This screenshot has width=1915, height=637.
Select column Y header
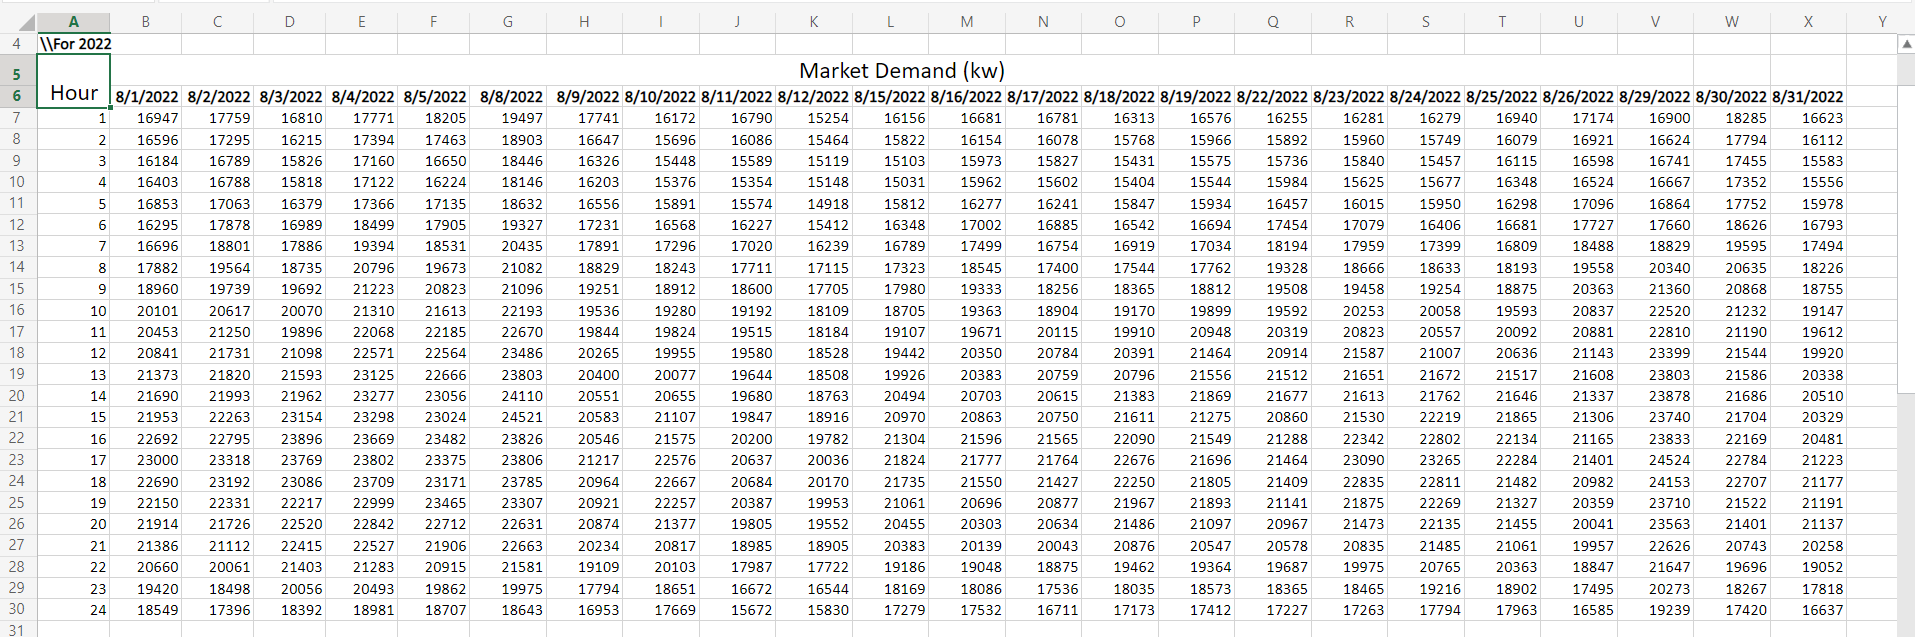(1881, 22)
